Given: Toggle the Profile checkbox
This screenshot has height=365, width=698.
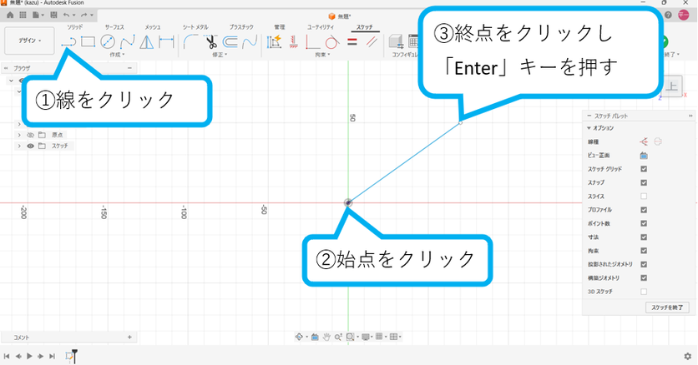Looking at the screenshot, I should click(644, 210).
